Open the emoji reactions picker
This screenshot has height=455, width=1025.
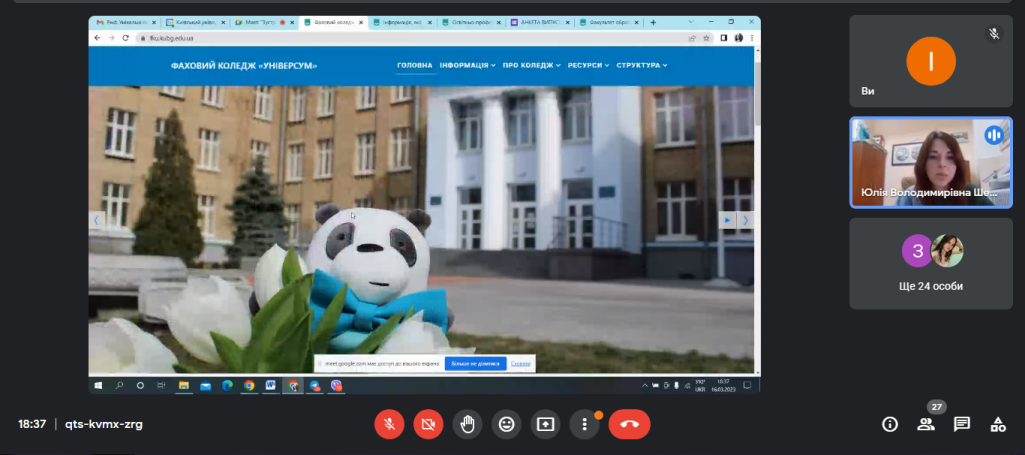tap(507, 424)
